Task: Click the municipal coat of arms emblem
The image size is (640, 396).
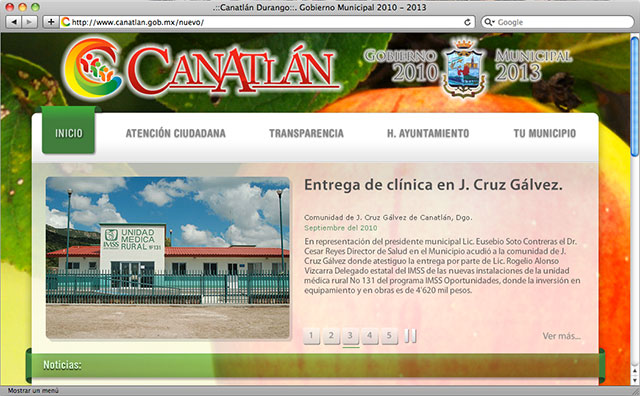Action: 465,67
